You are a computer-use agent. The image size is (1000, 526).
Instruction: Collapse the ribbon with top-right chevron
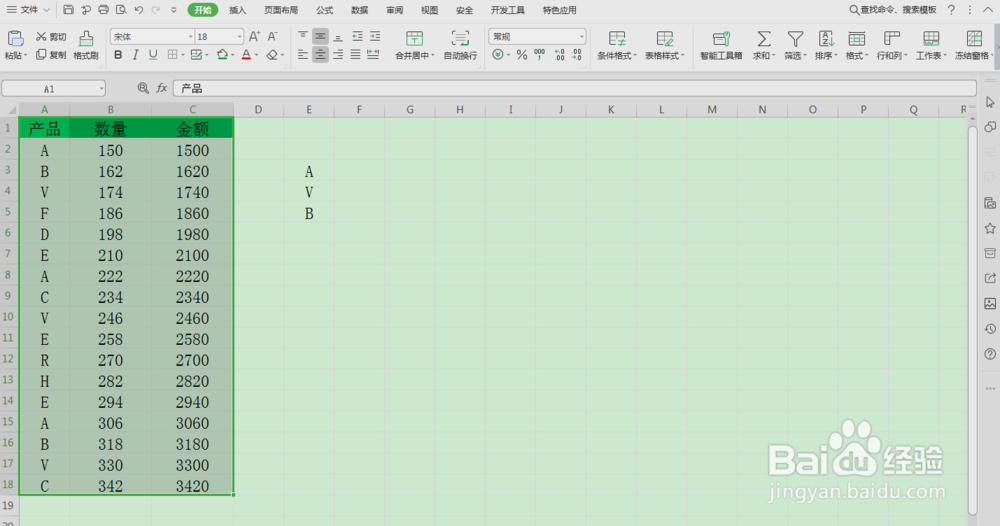pos(987,10)
